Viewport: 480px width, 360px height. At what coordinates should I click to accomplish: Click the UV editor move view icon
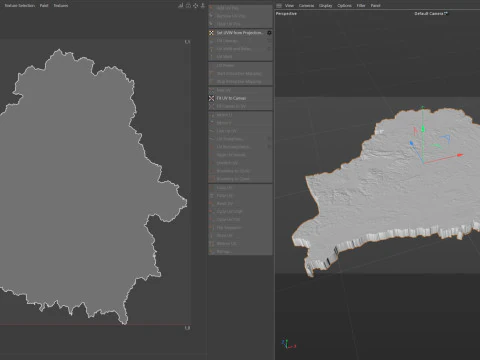195,5
